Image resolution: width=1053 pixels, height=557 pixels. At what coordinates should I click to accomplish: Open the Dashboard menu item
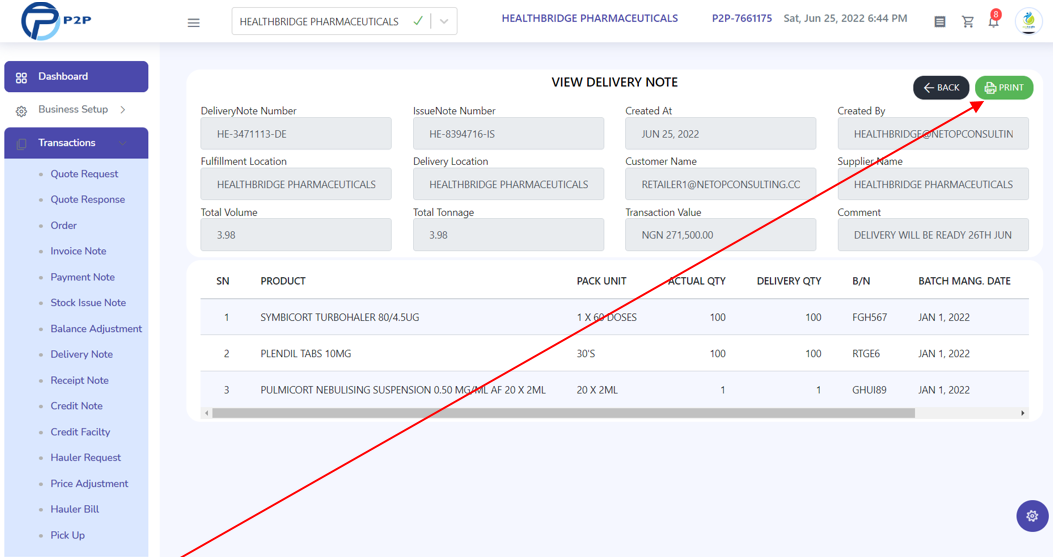pyautogui.click(x=76, y=77)
